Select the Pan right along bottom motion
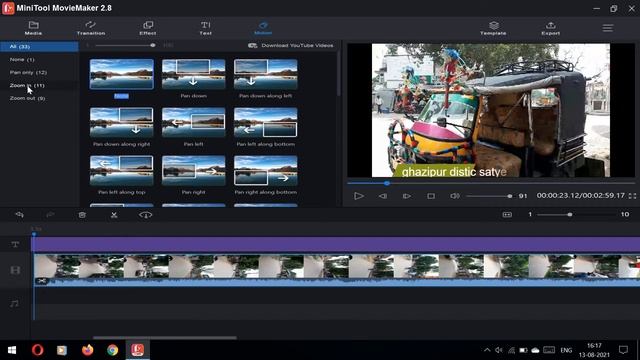The width and height of the screenshot is (640, 360). tap(266, 170)
